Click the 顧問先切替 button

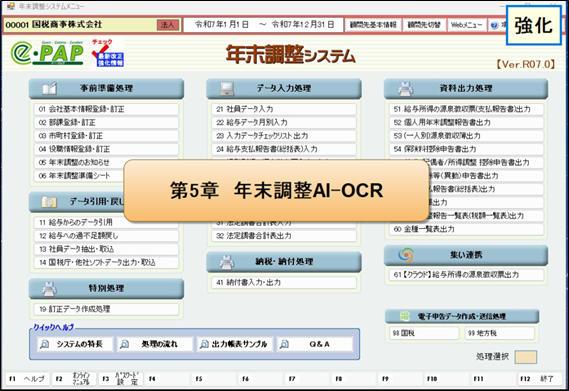(x=424, y=25)
